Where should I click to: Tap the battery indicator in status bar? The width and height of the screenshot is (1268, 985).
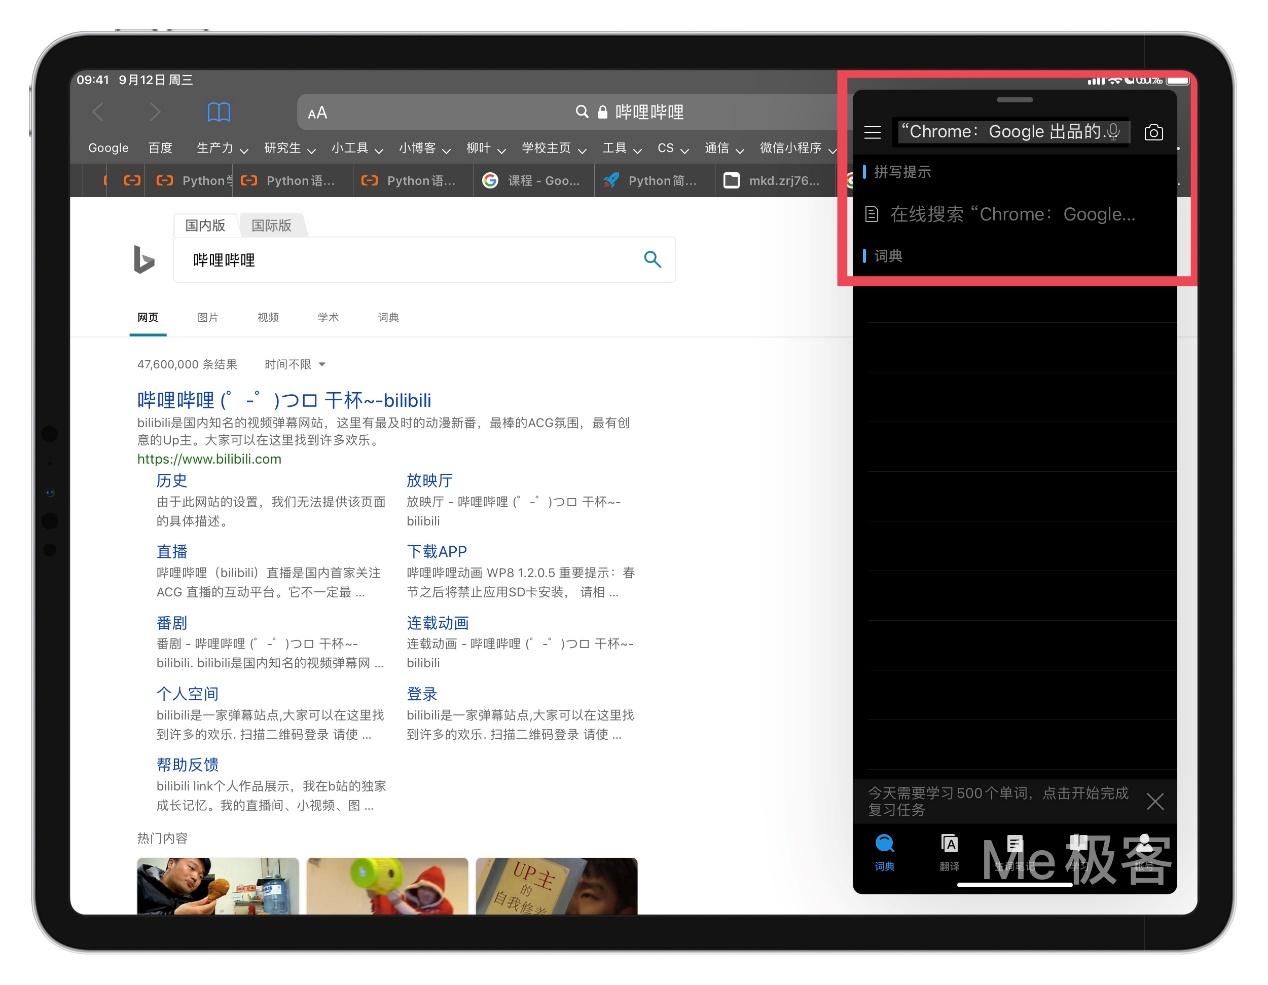click(1177, 80)
